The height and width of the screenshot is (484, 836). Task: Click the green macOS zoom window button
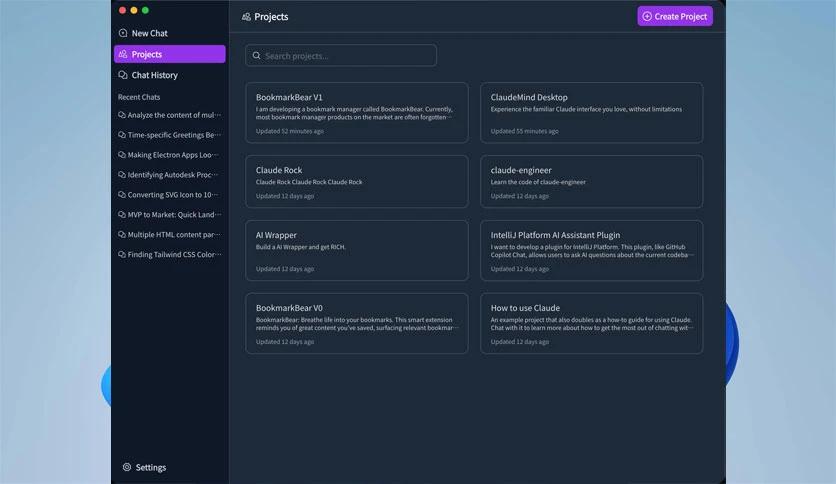click(145, 10)
